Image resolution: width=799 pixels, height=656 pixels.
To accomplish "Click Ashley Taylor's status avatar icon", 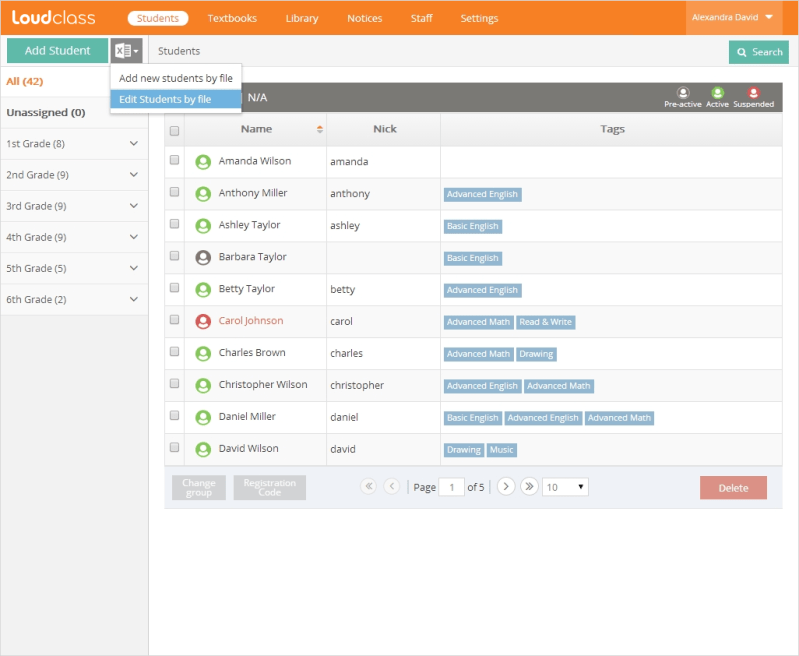I will pyautogui.click(x=203, y=226).
